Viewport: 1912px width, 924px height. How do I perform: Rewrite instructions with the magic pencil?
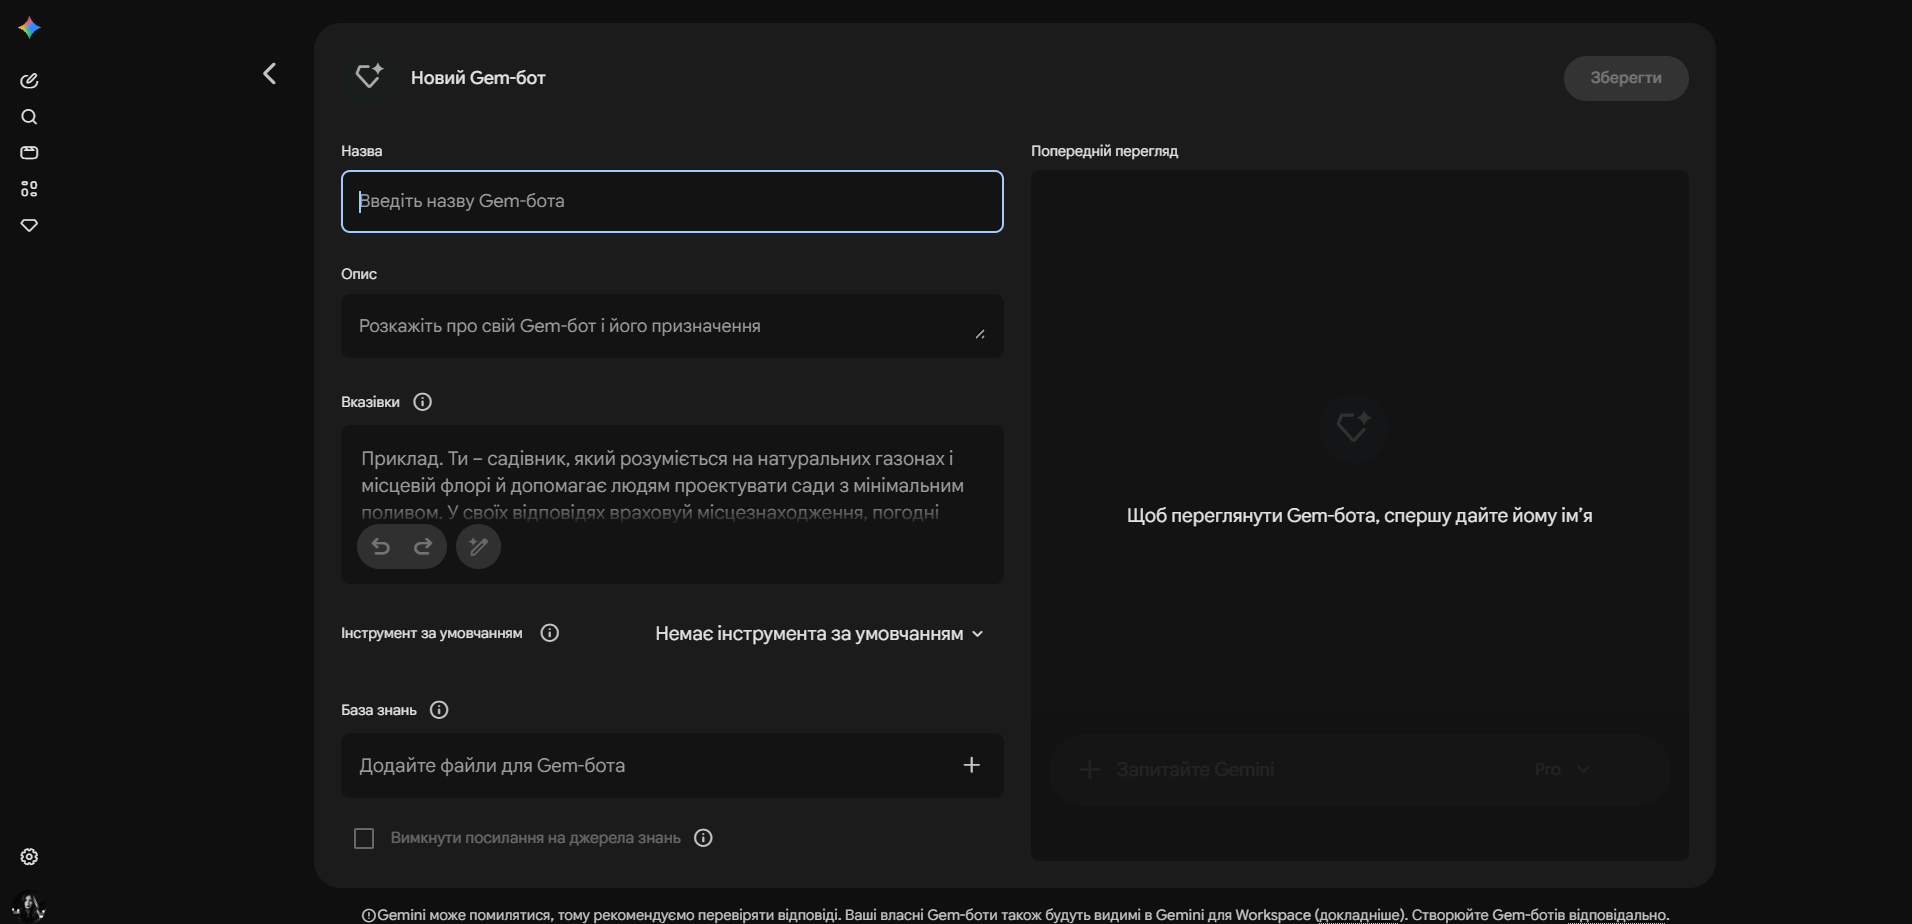tap(478, 546)
